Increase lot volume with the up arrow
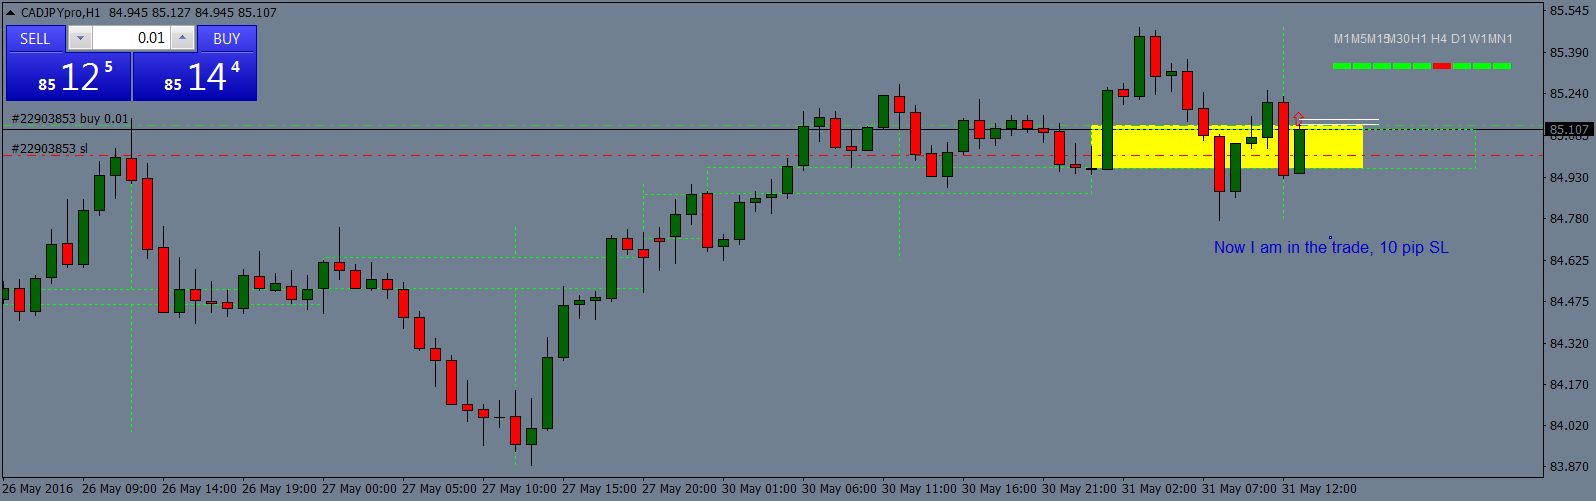 [x=182, y=39]
